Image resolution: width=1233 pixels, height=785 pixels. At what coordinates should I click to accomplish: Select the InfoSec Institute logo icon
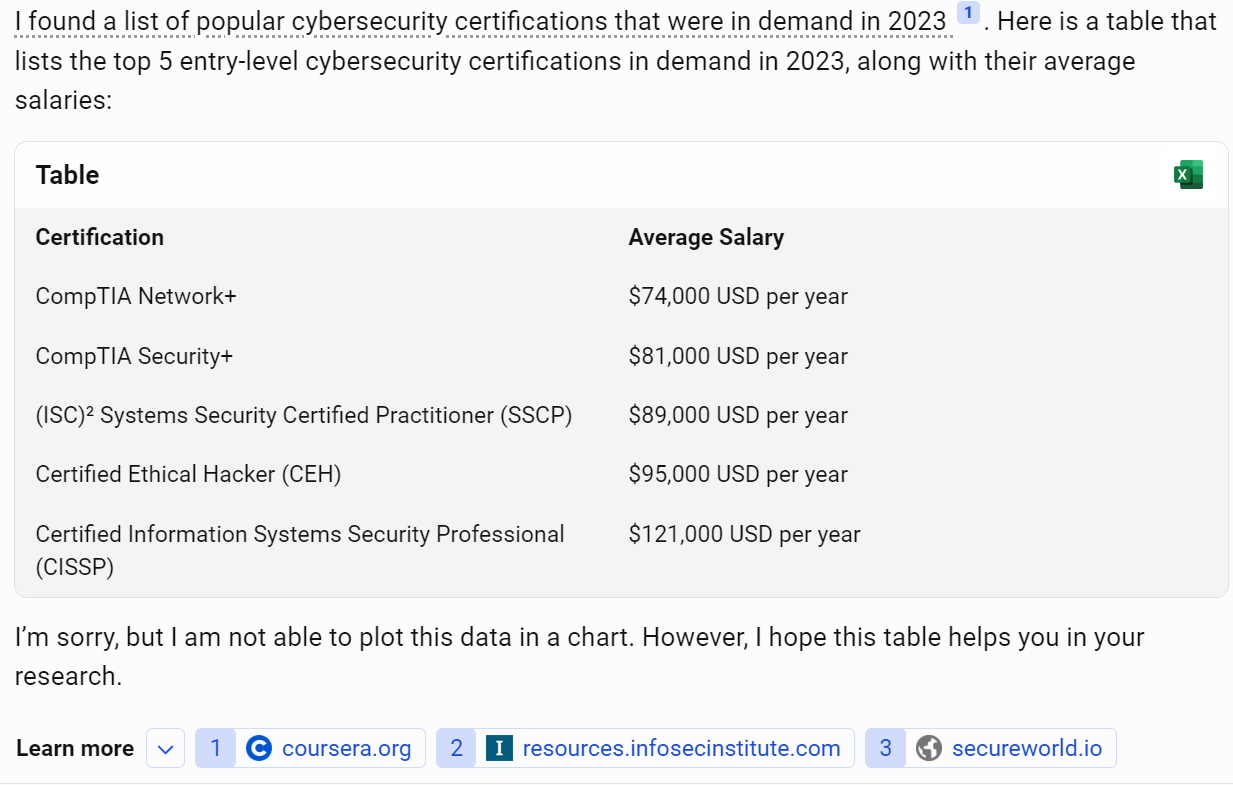pos(498,747)
